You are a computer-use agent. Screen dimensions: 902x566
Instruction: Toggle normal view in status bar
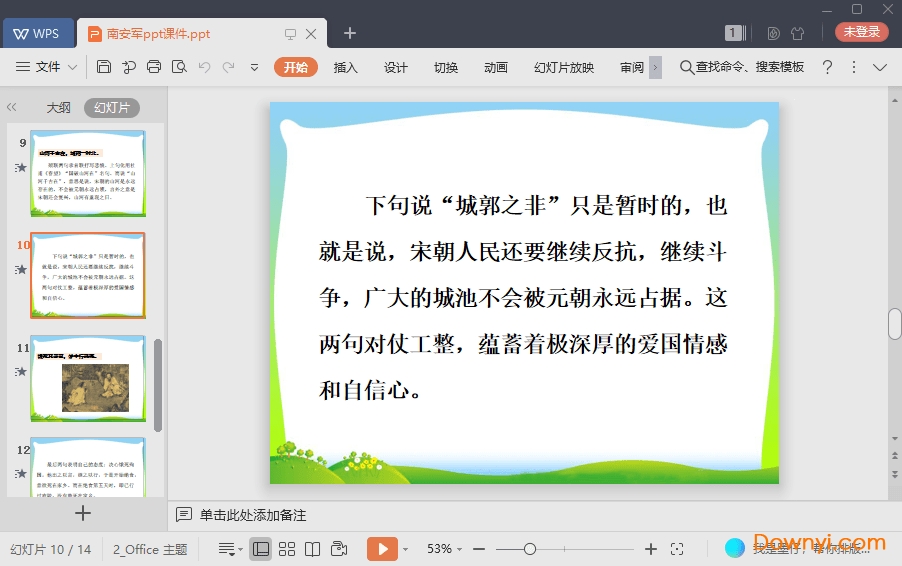pos(260,549)
